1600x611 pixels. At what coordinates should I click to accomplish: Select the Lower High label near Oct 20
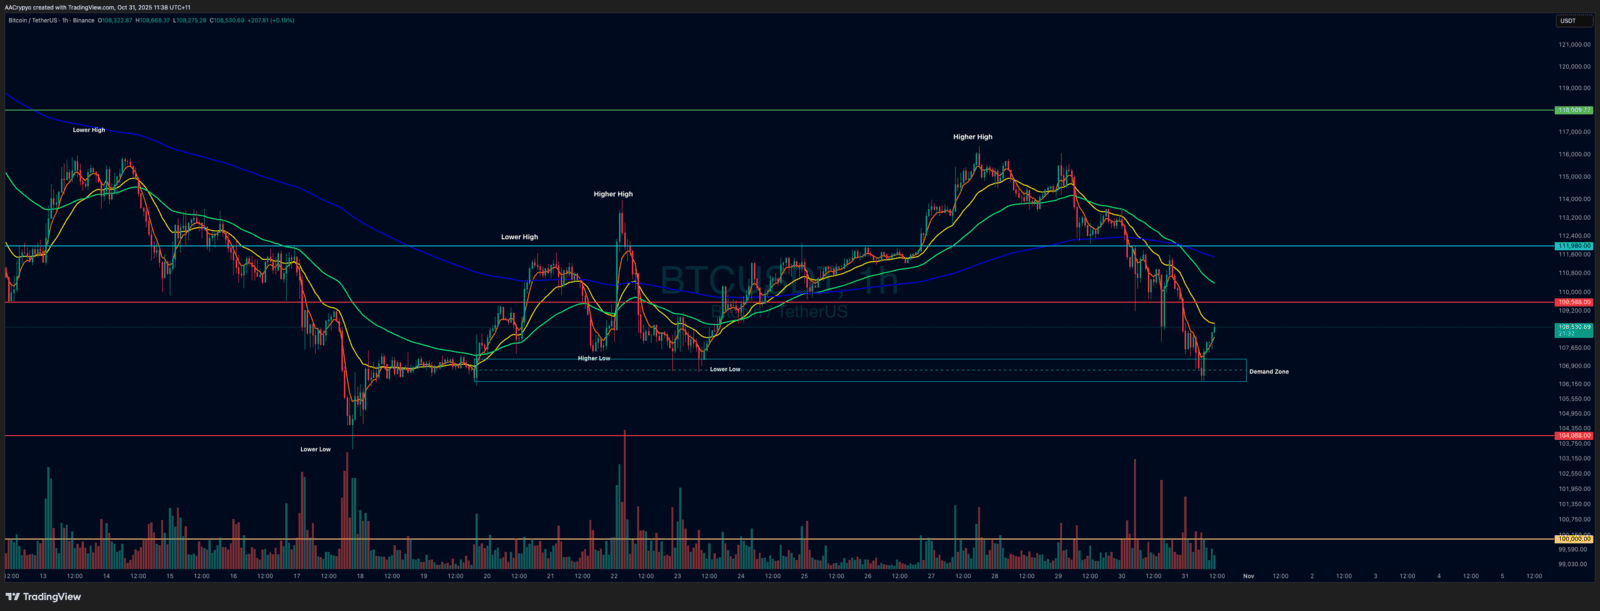point(519,237)
